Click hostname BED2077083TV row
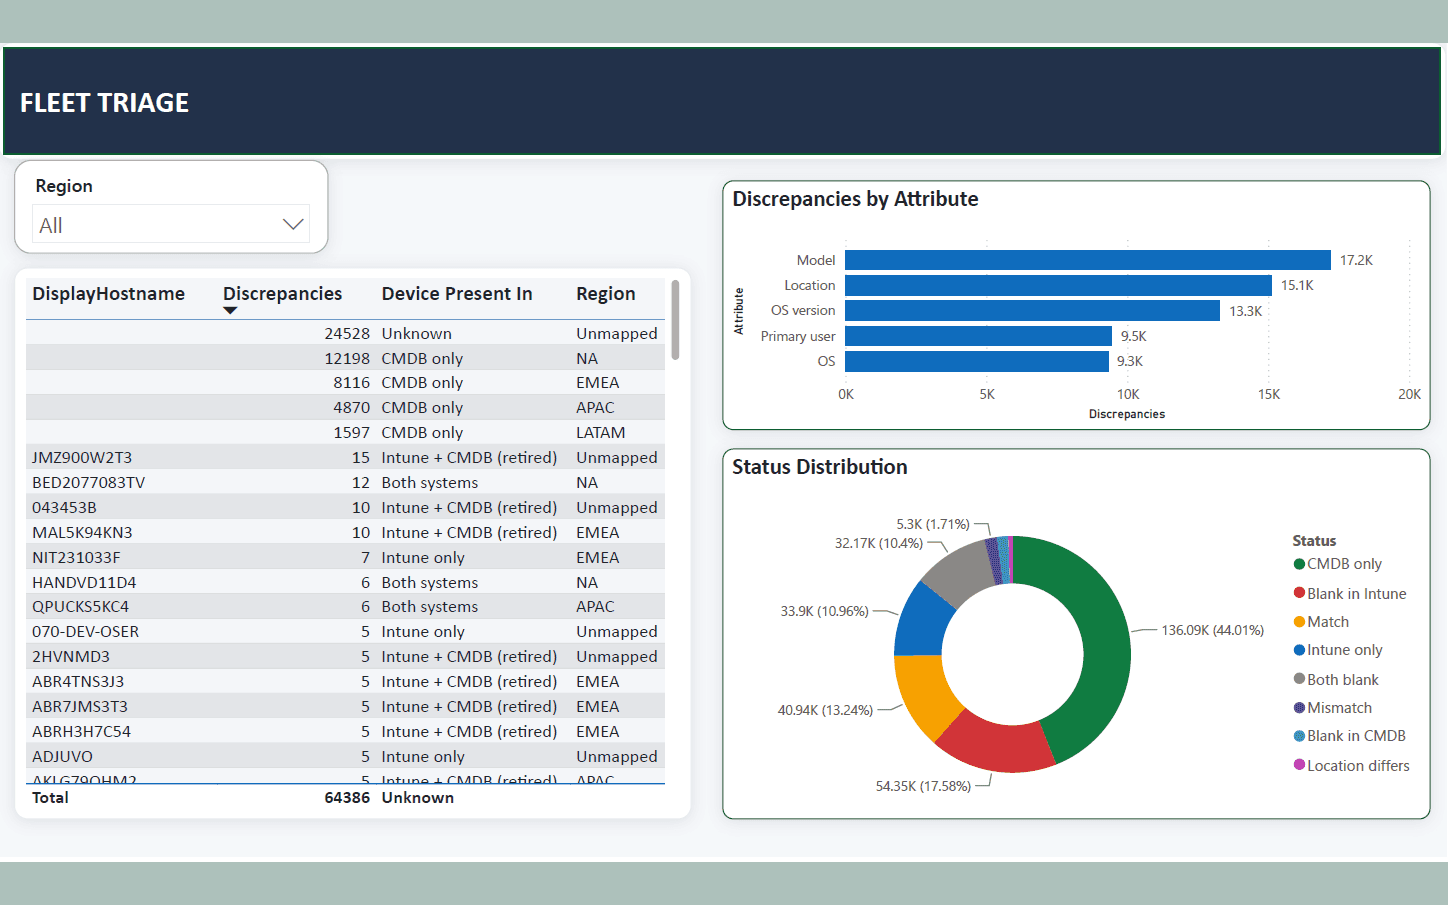This screenshot has width=1448, height=905. coord(88,483)
